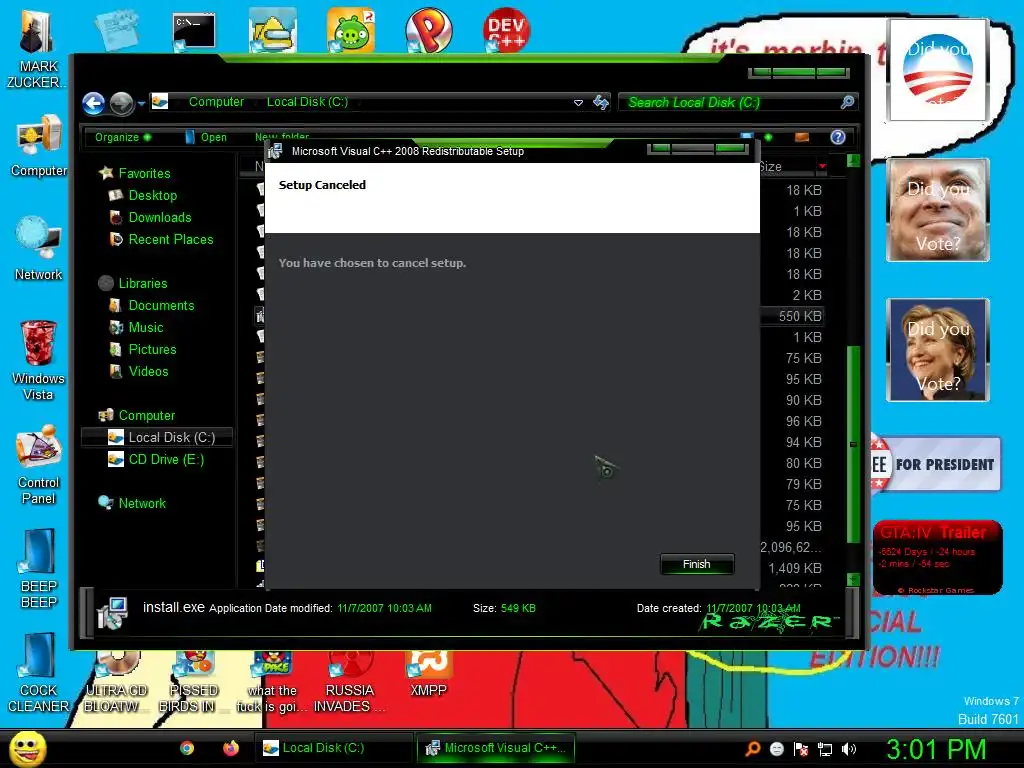Click the install.exe icon in details pane
The image size is (1024, 768).
[112, 613]
